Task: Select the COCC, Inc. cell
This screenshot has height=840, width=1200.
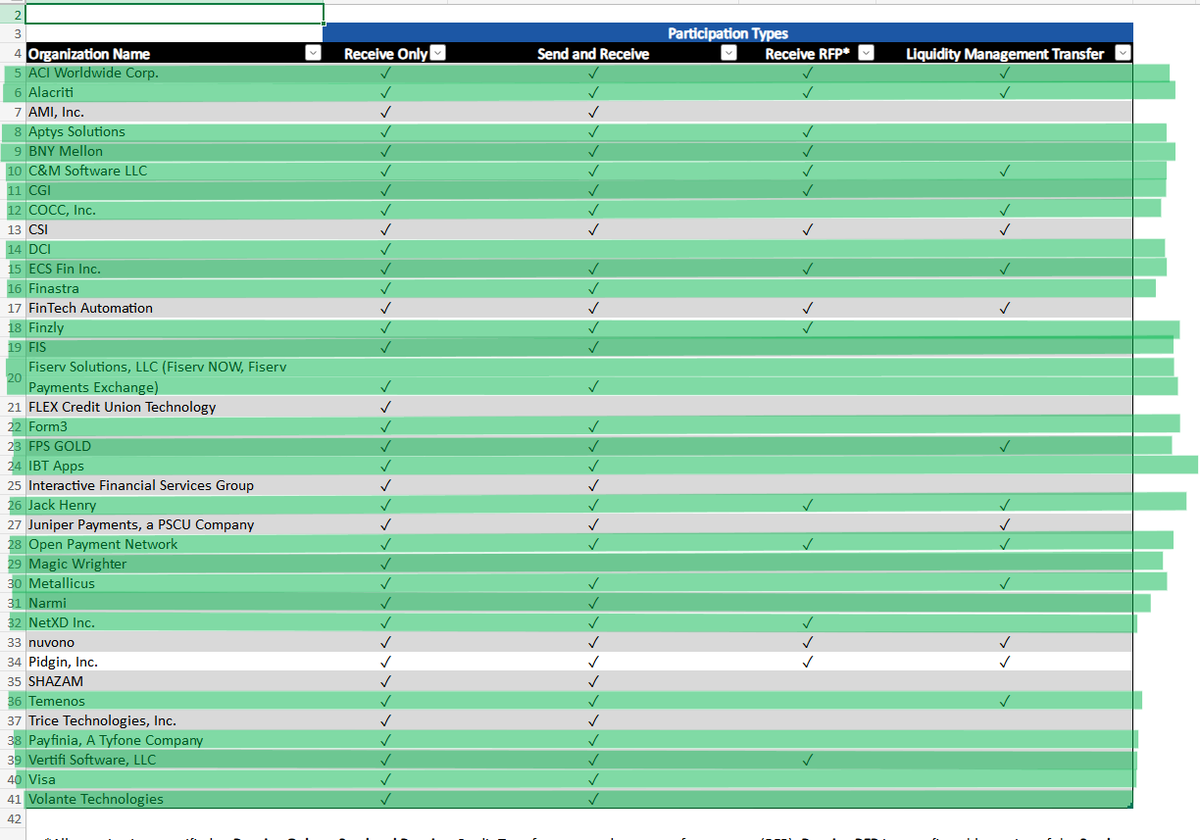Action: pos(174,210)
